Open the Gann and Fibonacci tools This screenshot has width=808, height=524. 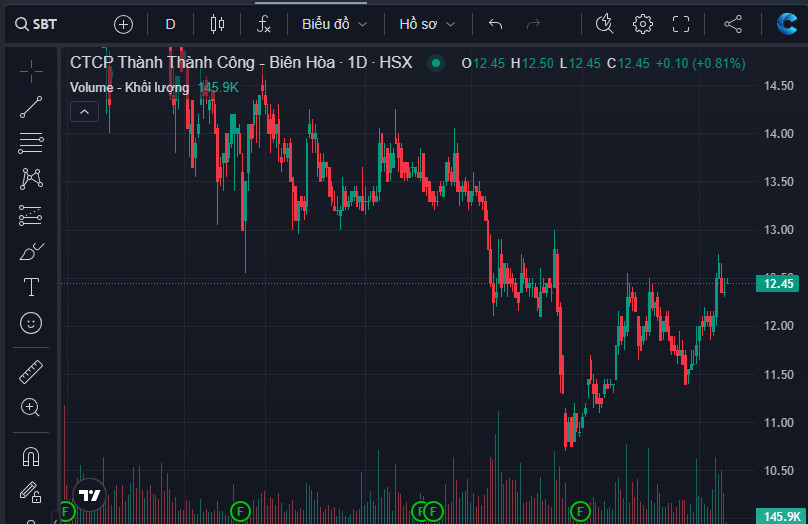click(31, 143)
